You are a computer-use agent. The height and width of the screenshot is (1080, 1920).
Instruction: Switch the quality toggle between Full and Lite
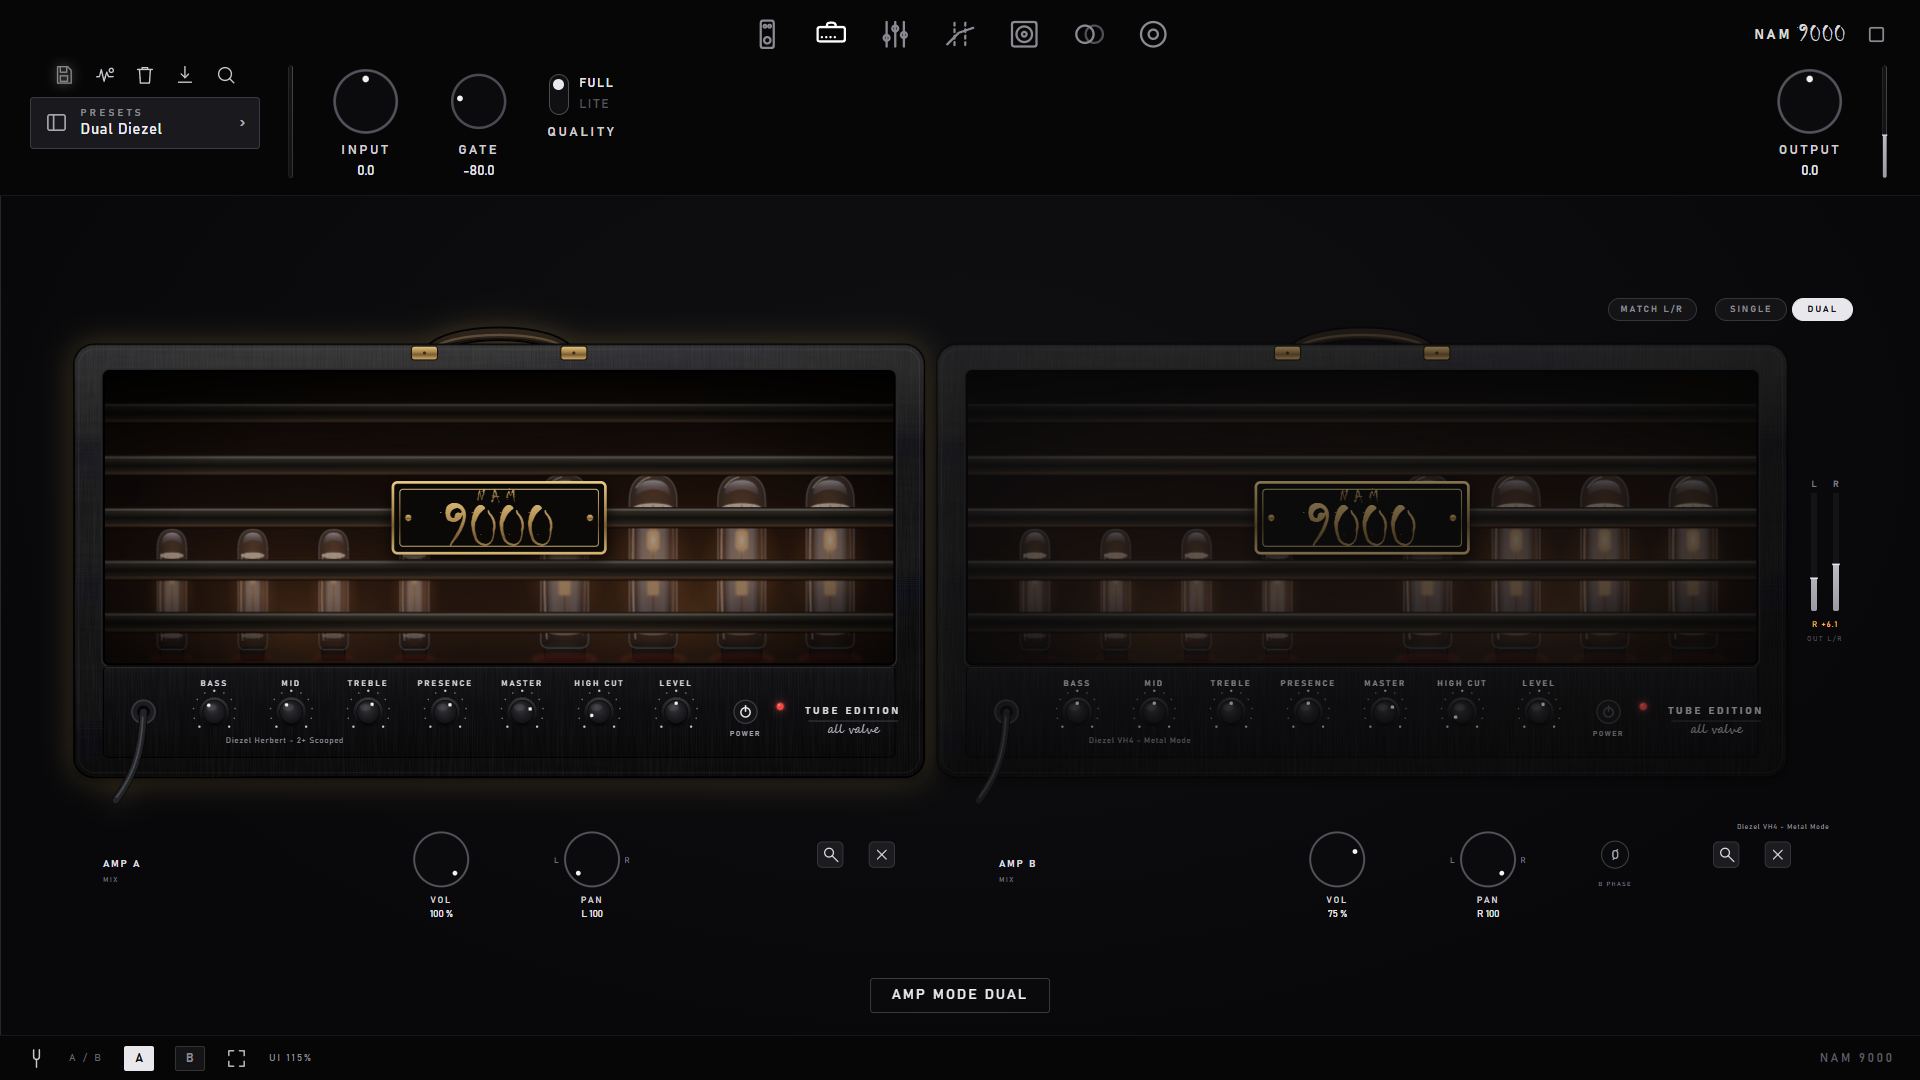coord(559,94)
